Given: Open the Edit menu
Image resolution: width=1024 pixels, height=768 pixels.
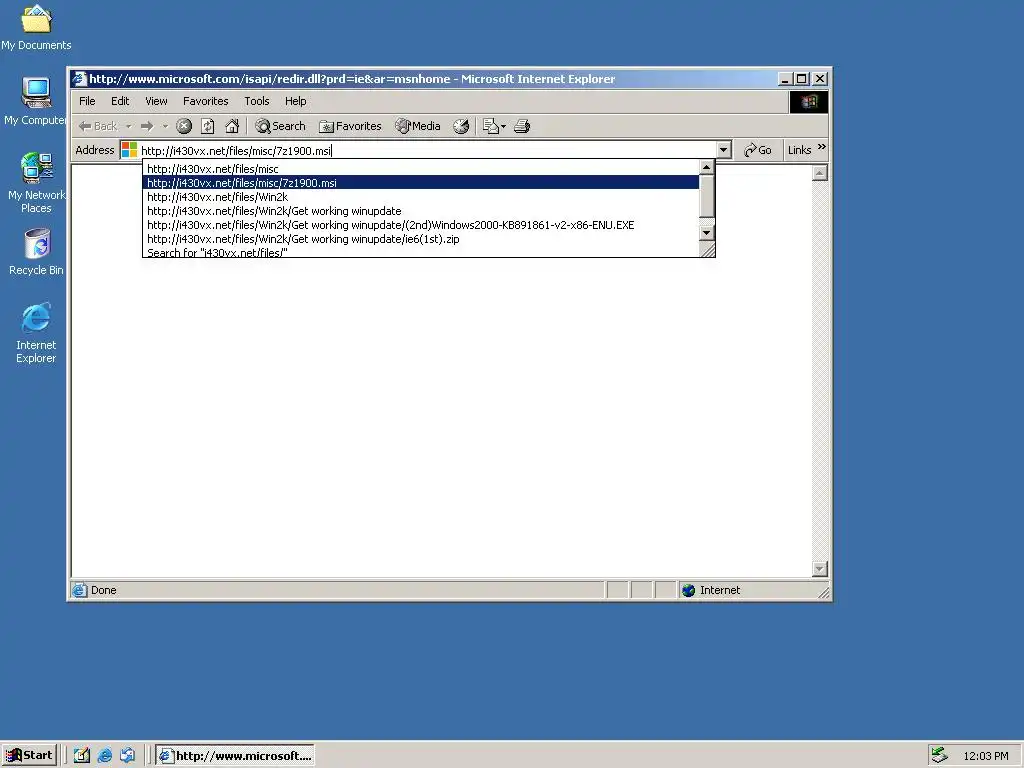Looking at the screenshot, I should click(x=120, y=101).
